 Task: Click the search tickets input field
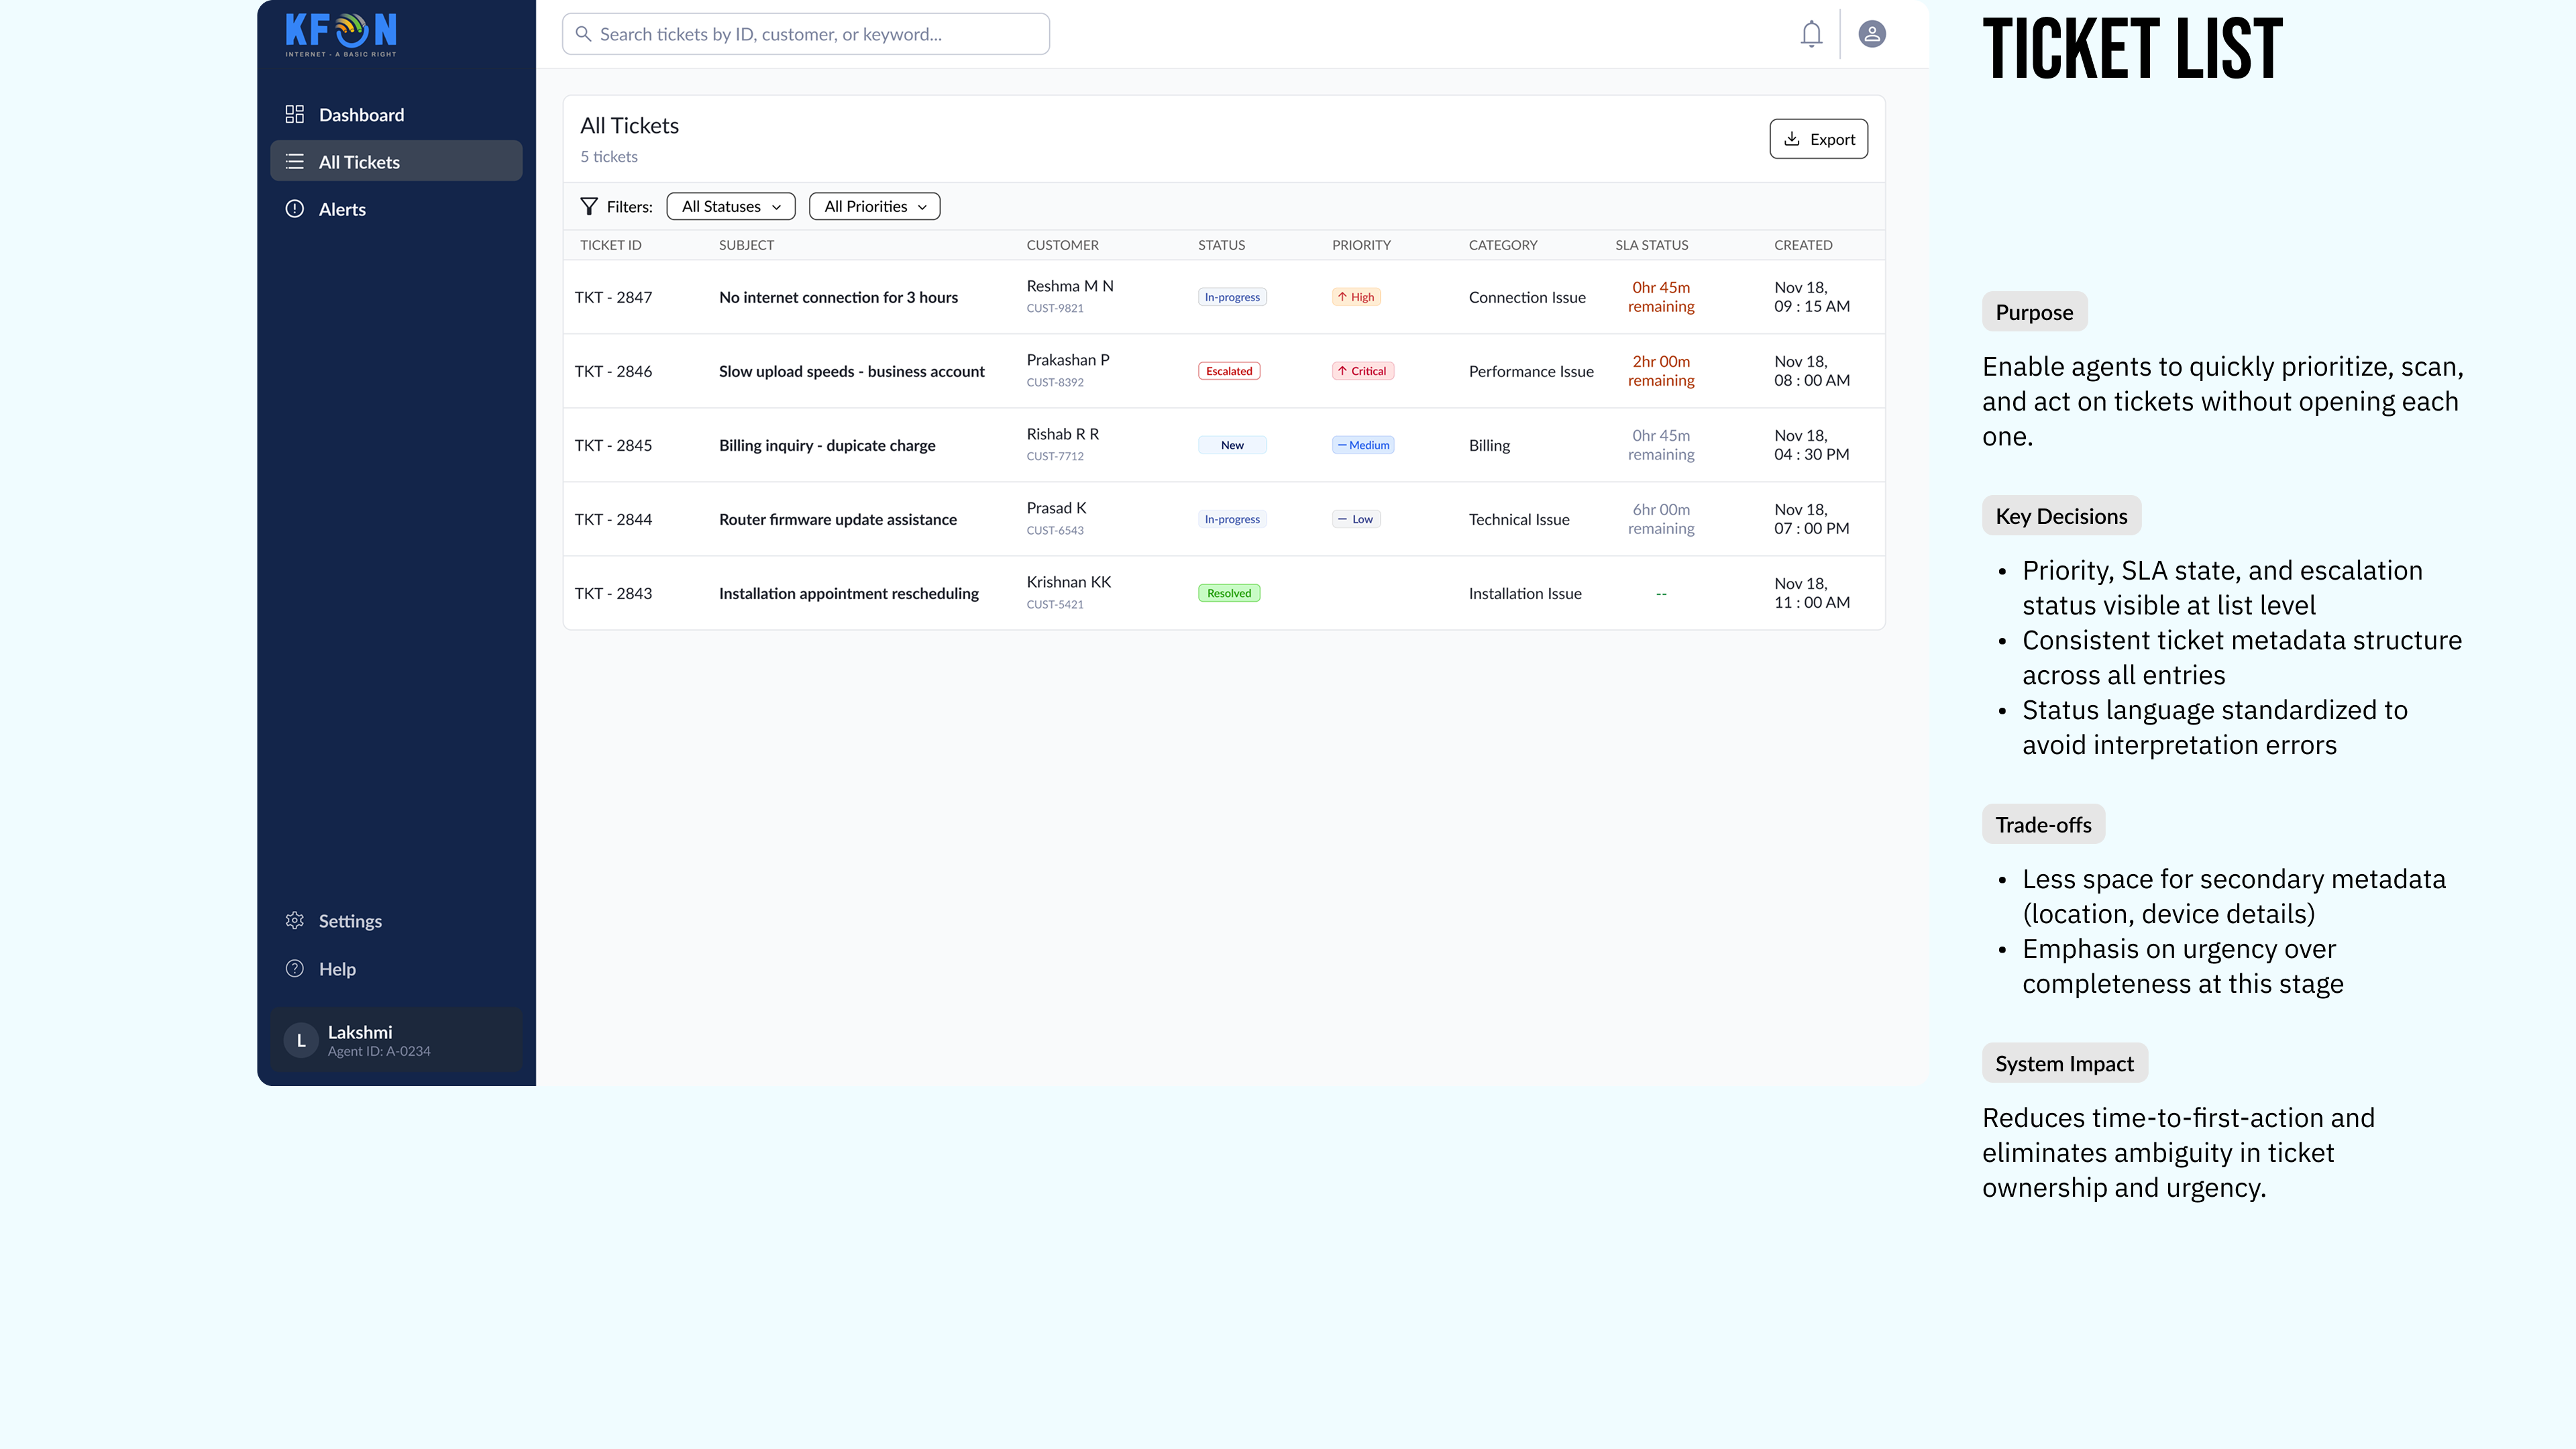coord(805,34)
